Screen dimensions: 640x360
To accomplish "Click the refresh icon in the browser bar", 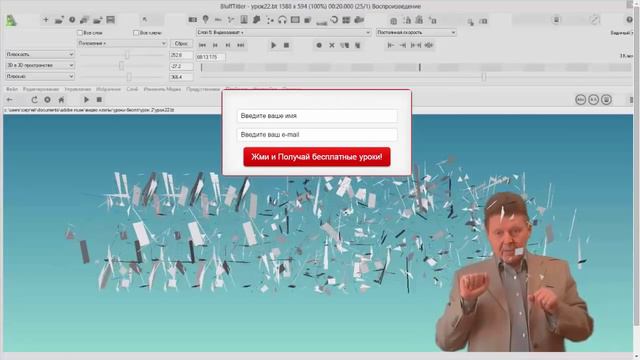I will point(34,100).
